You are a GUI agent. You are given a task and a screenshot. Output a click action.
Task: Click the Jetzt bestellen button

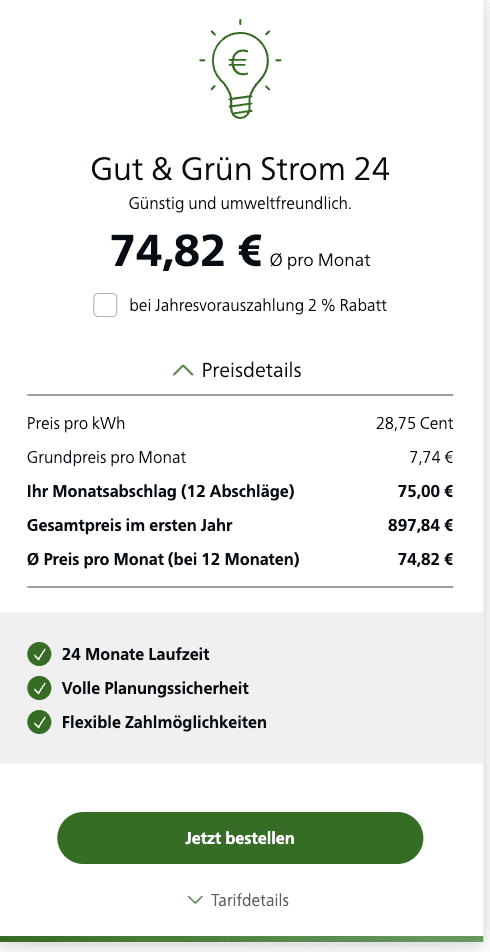coord(240,838)
